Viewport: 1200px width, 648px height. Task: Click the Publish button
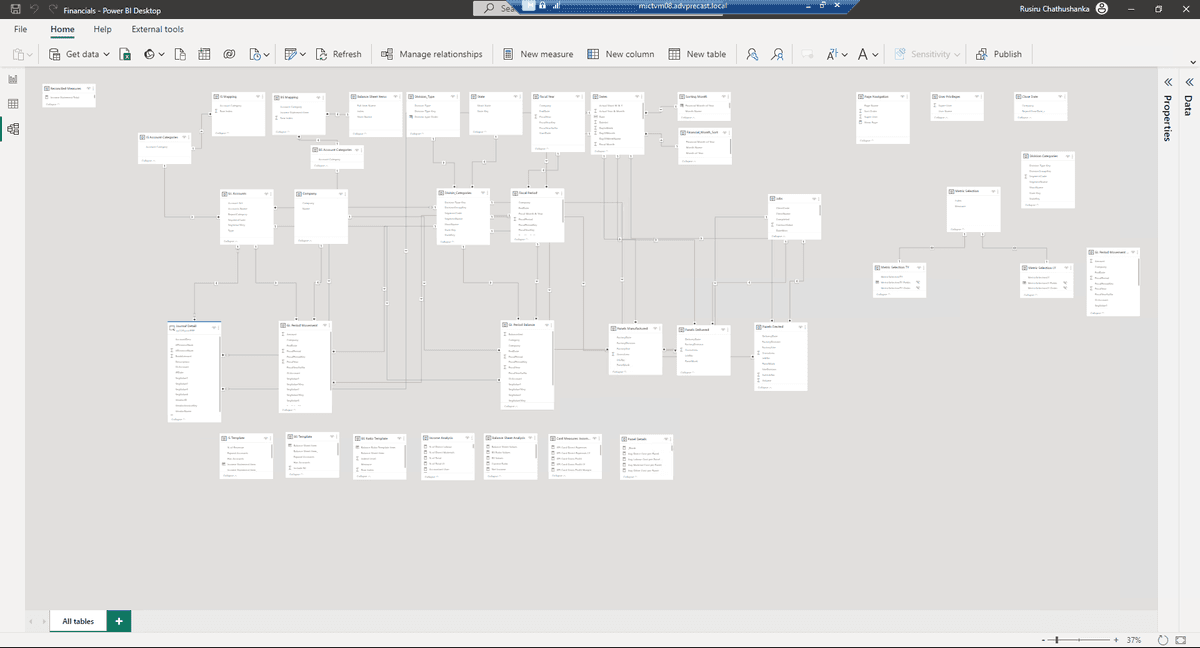pos(999,53)
